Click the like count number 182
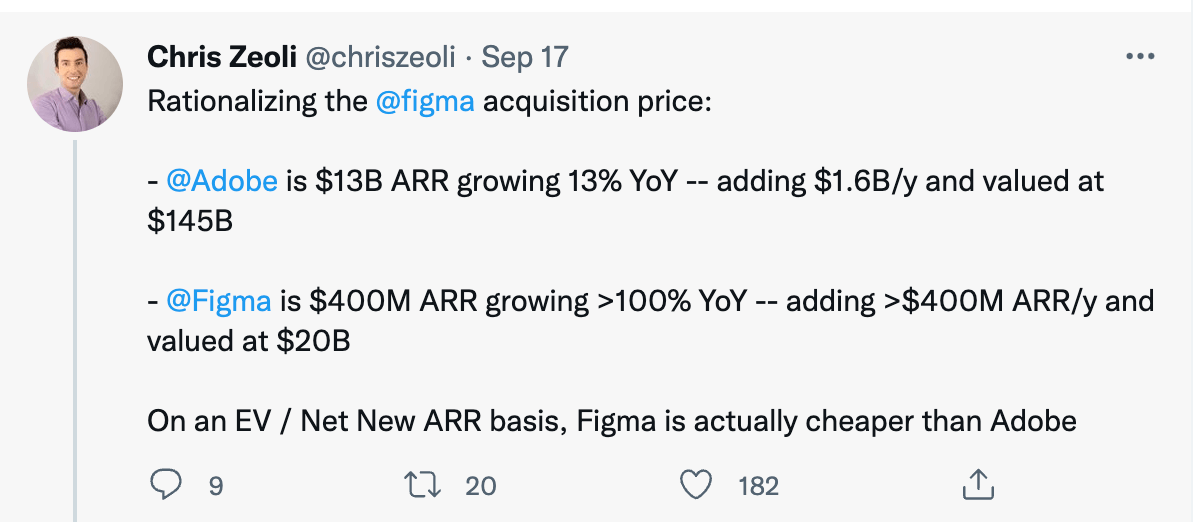The height and width of the screenshot is (522, 1194). click(758, 487)
